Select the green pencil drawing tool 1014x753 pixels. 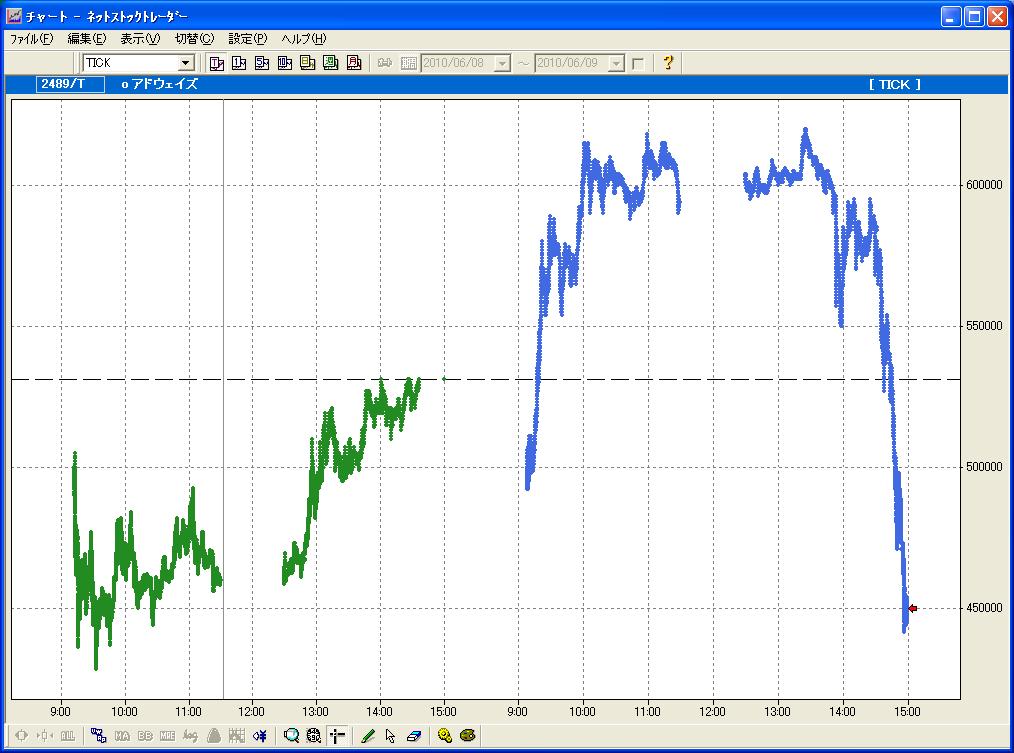pyautogui.click(x=367, y=736)
